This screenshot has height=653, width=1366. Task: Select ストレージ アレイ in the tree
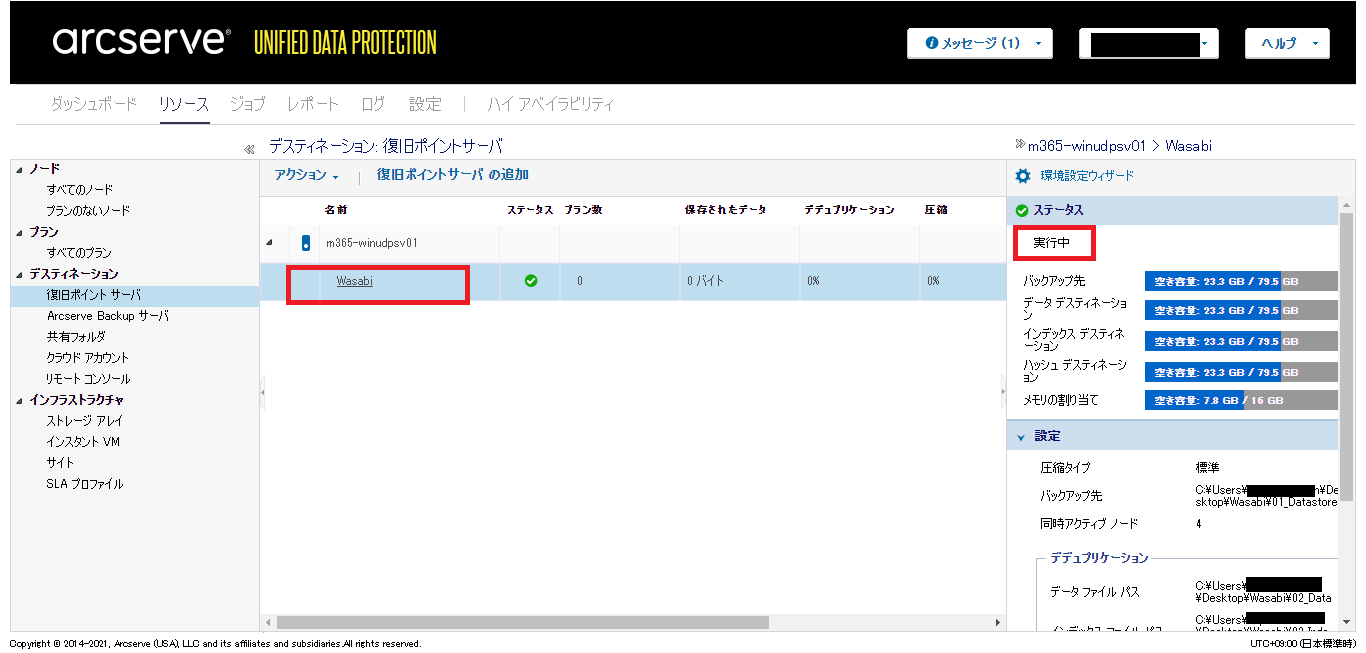point(85,421)
